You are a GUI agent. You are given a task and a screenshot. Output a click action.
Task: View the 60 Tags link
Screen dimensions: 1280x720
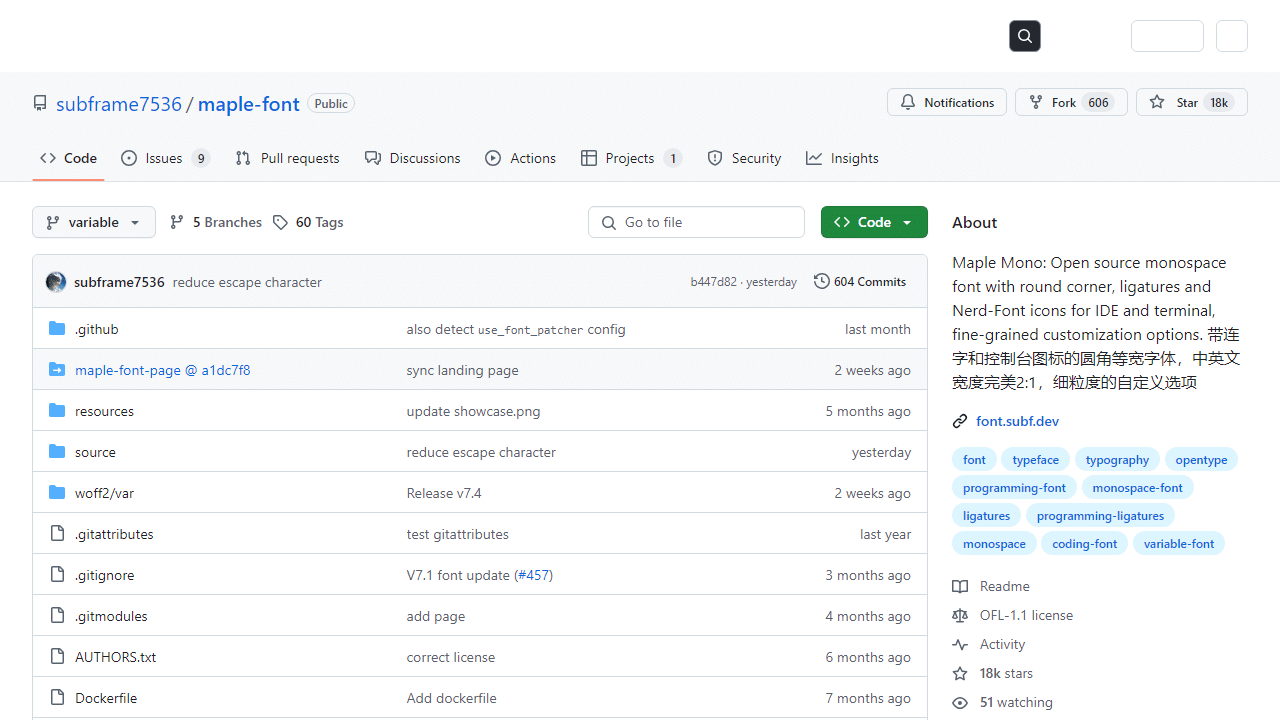[308, 222]
